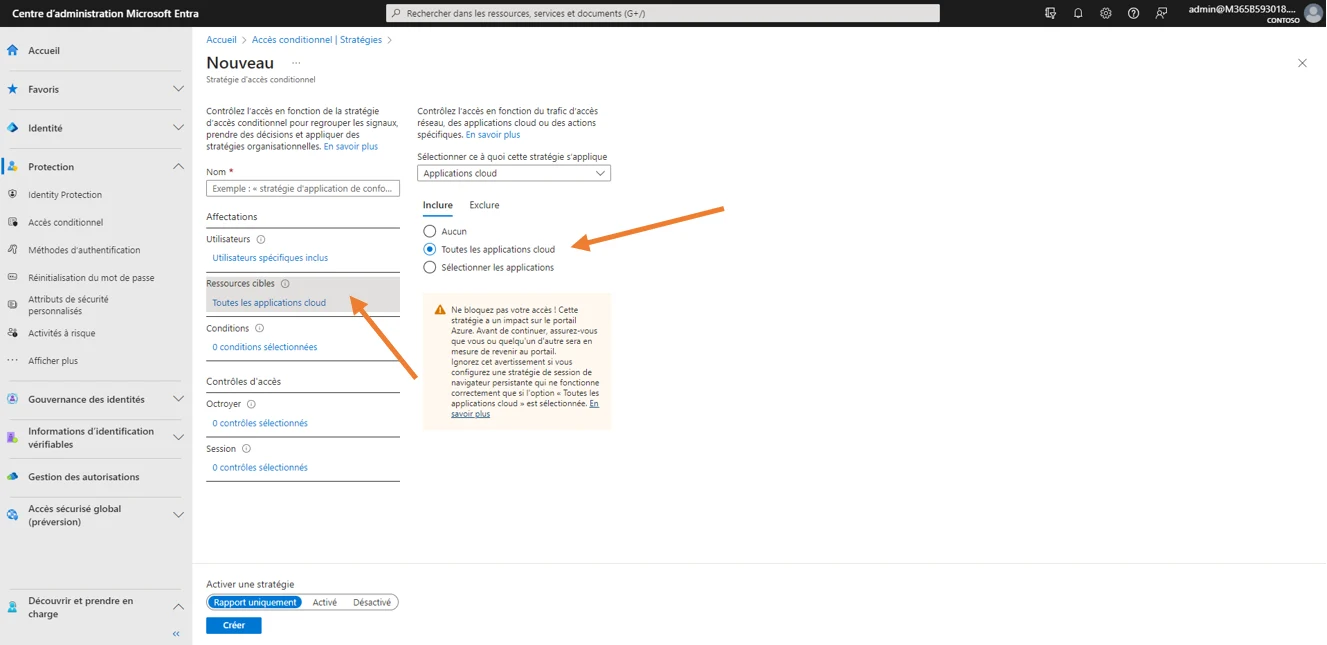Open Utilisateurs spécifiques inclus link
This screenshot has width=1327, height=645.
point(270,258)
